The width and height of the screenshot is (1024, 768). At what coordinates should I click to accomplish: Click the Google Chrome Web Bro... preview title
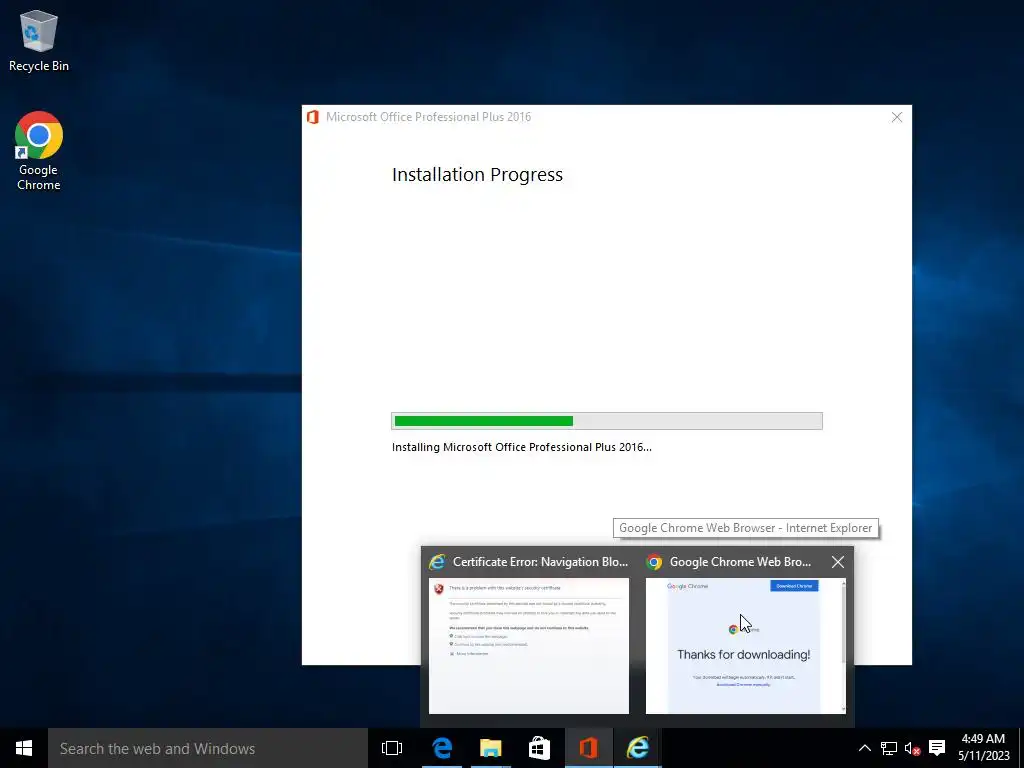coord(740,562)
